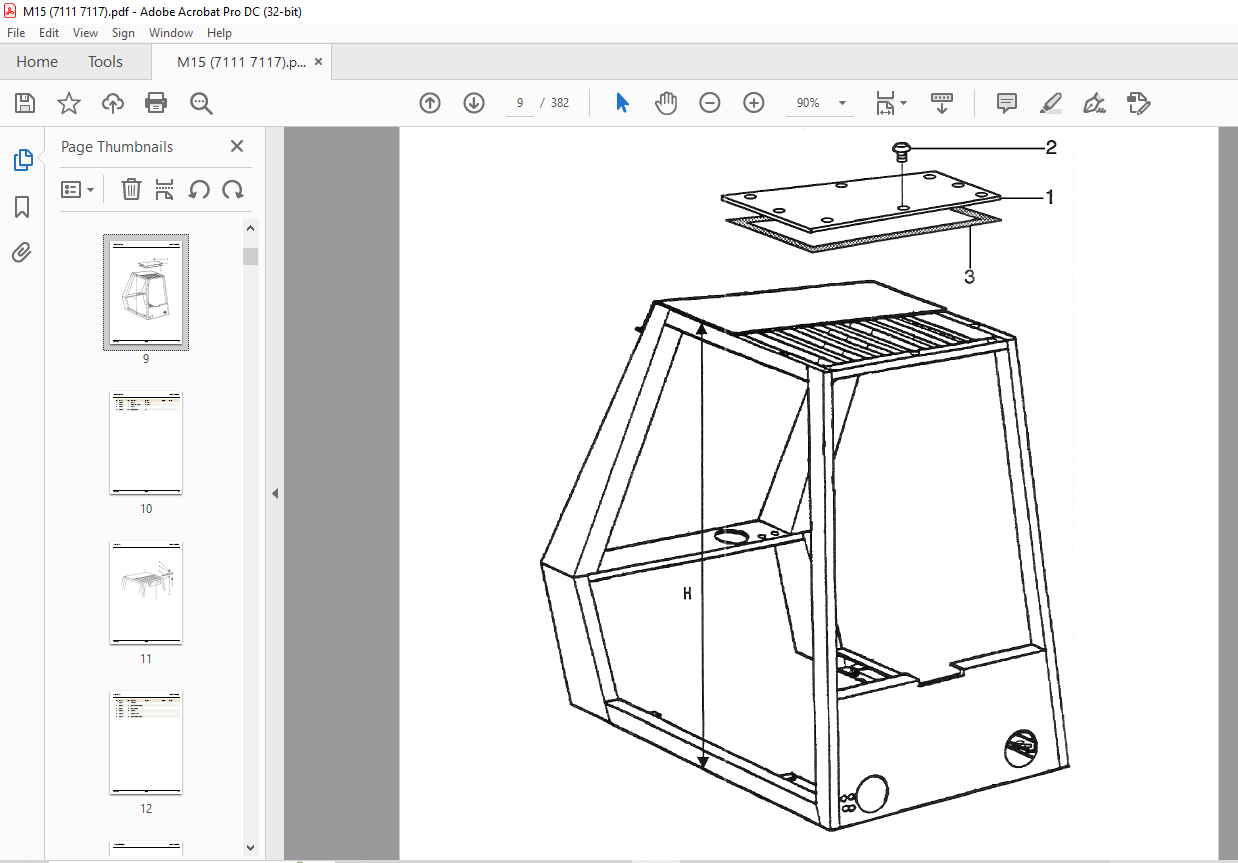Delete selected page with trash icon

[131, 189]
